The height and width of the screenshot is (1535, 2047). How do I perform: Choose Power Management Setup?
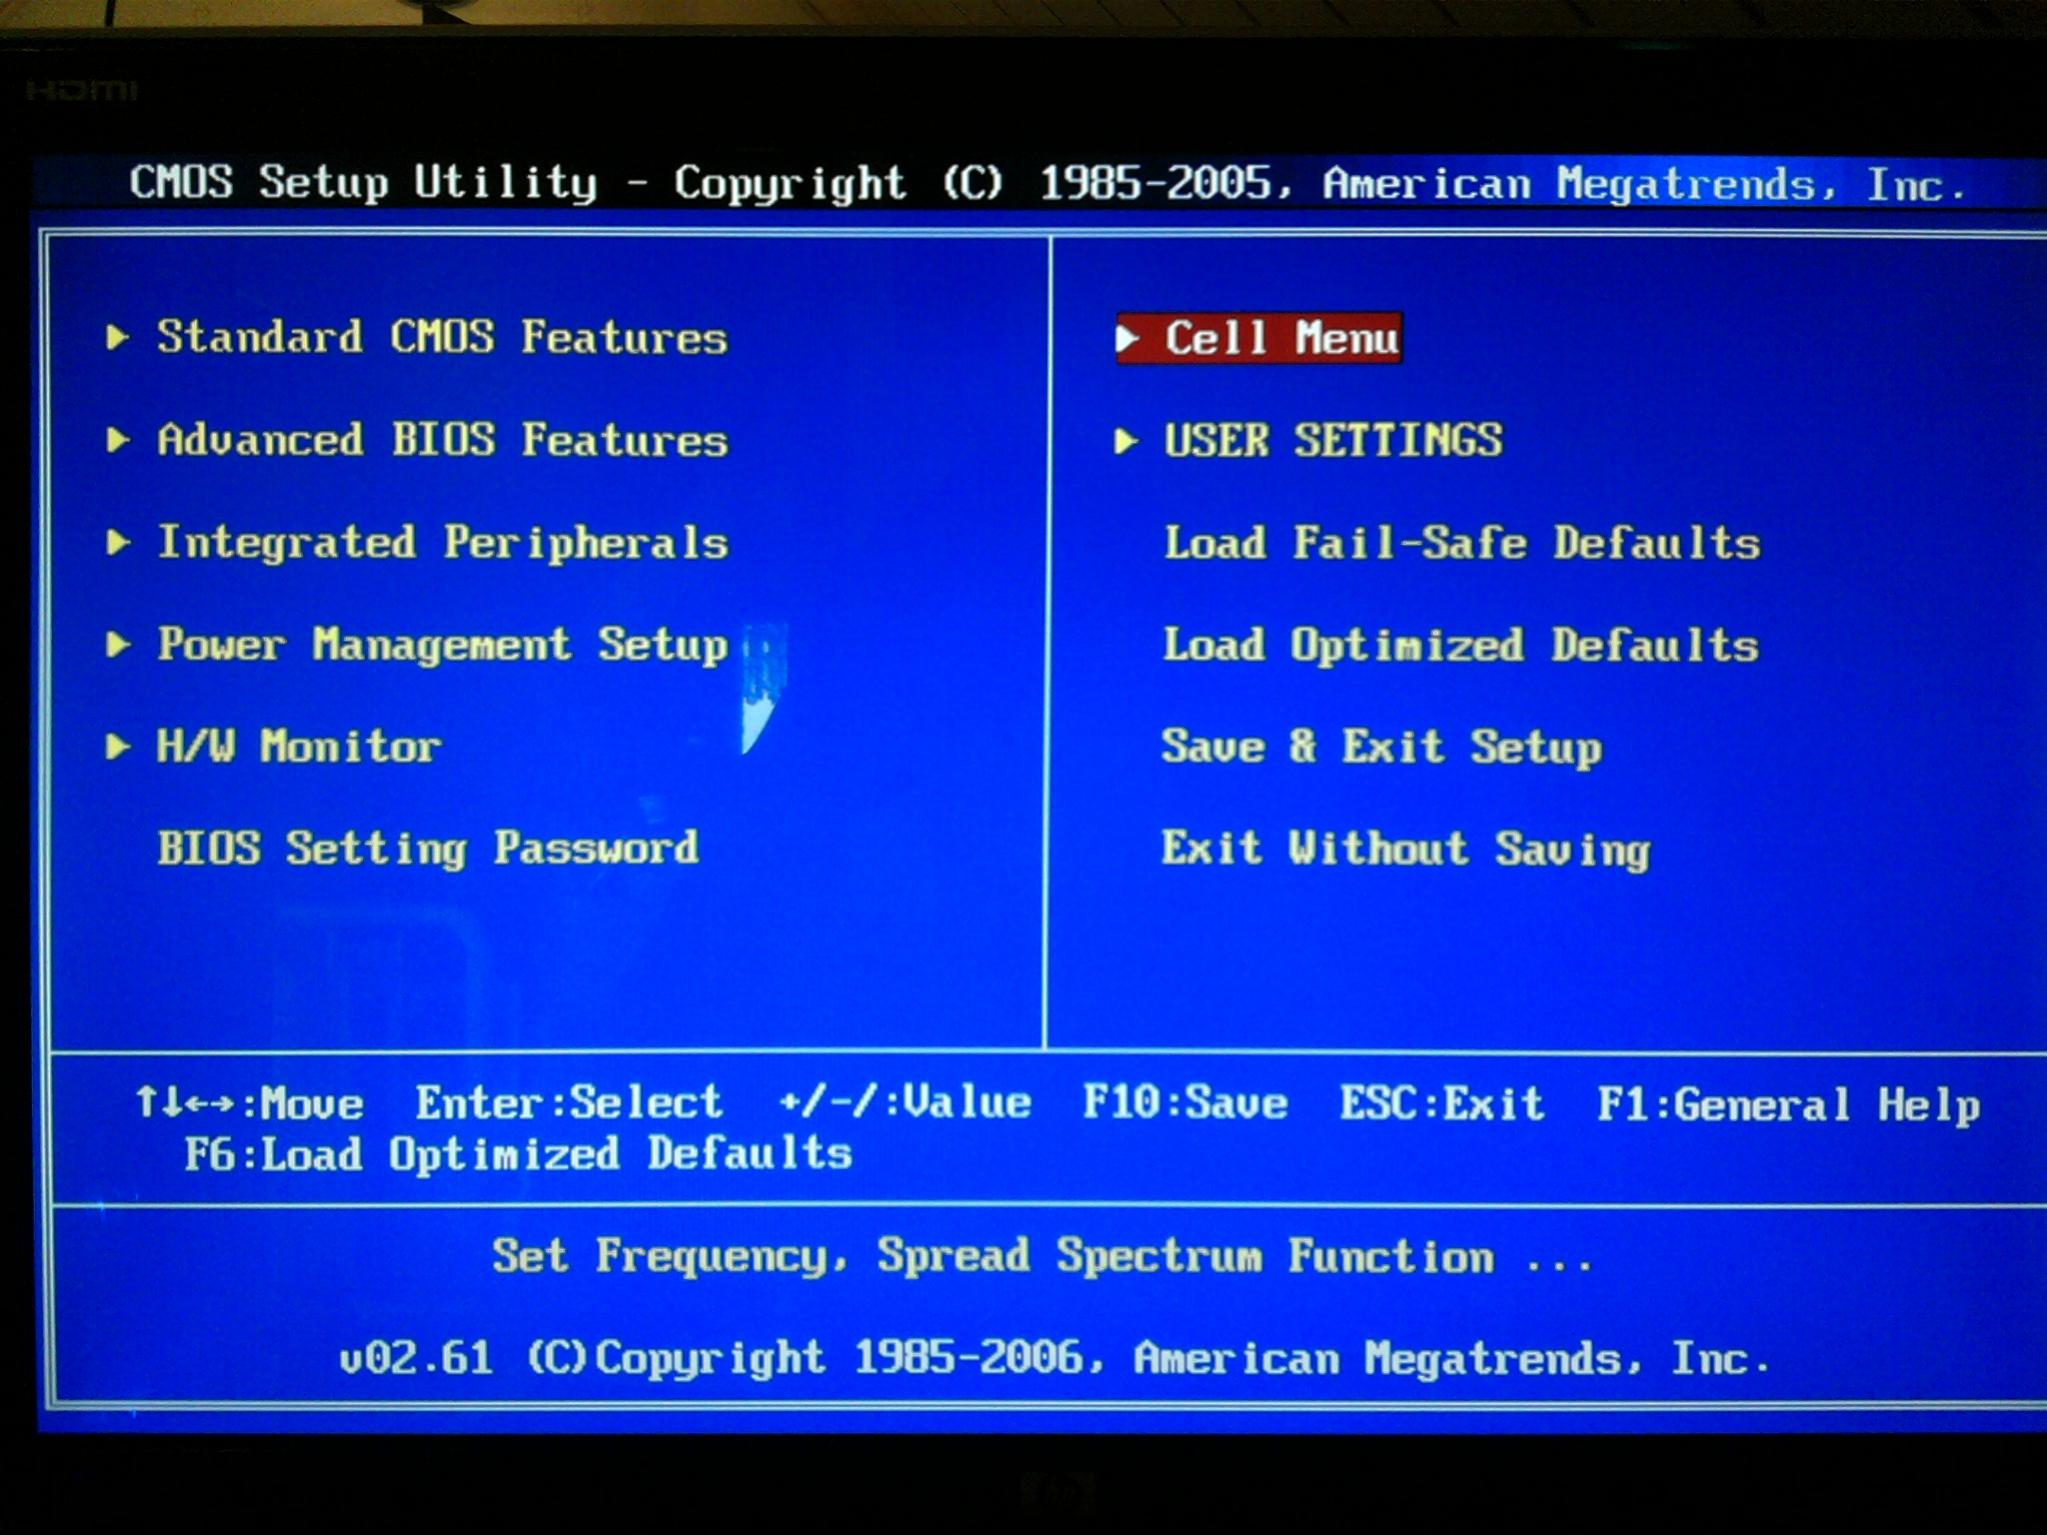coord(442,645)
